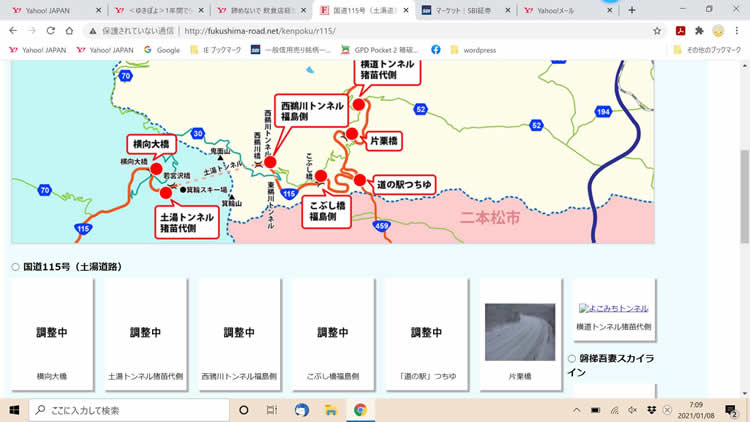Open the Facebook bookmark icon

436,49
